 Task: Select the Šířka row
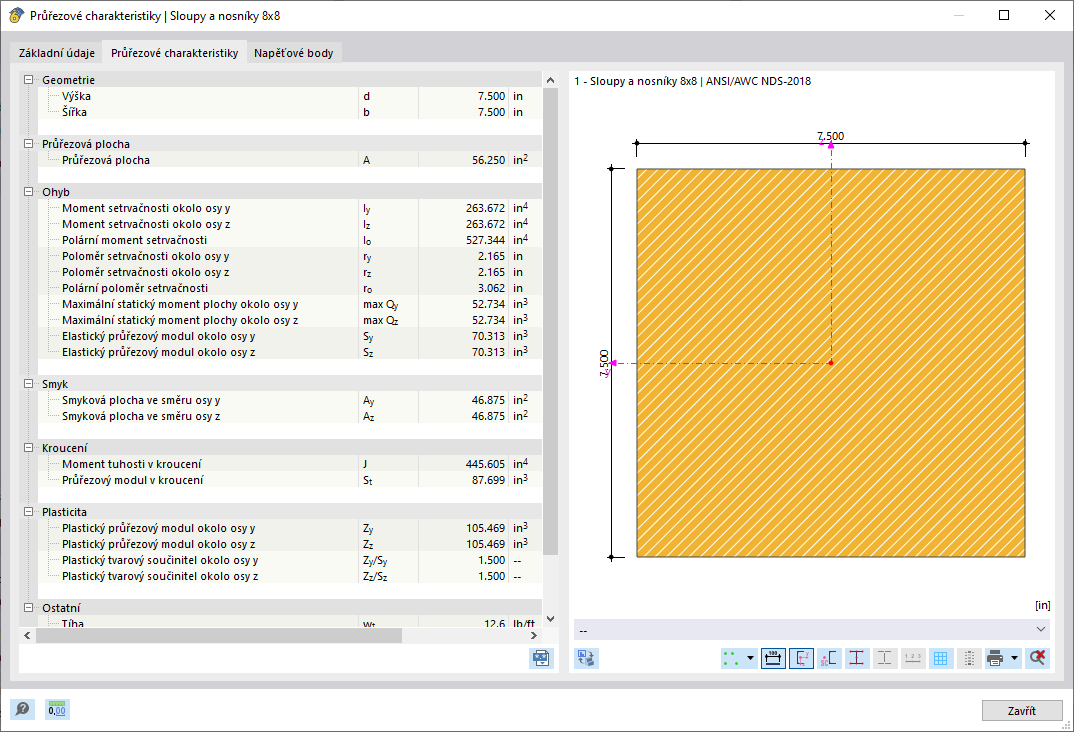click(x=290, y=112)
